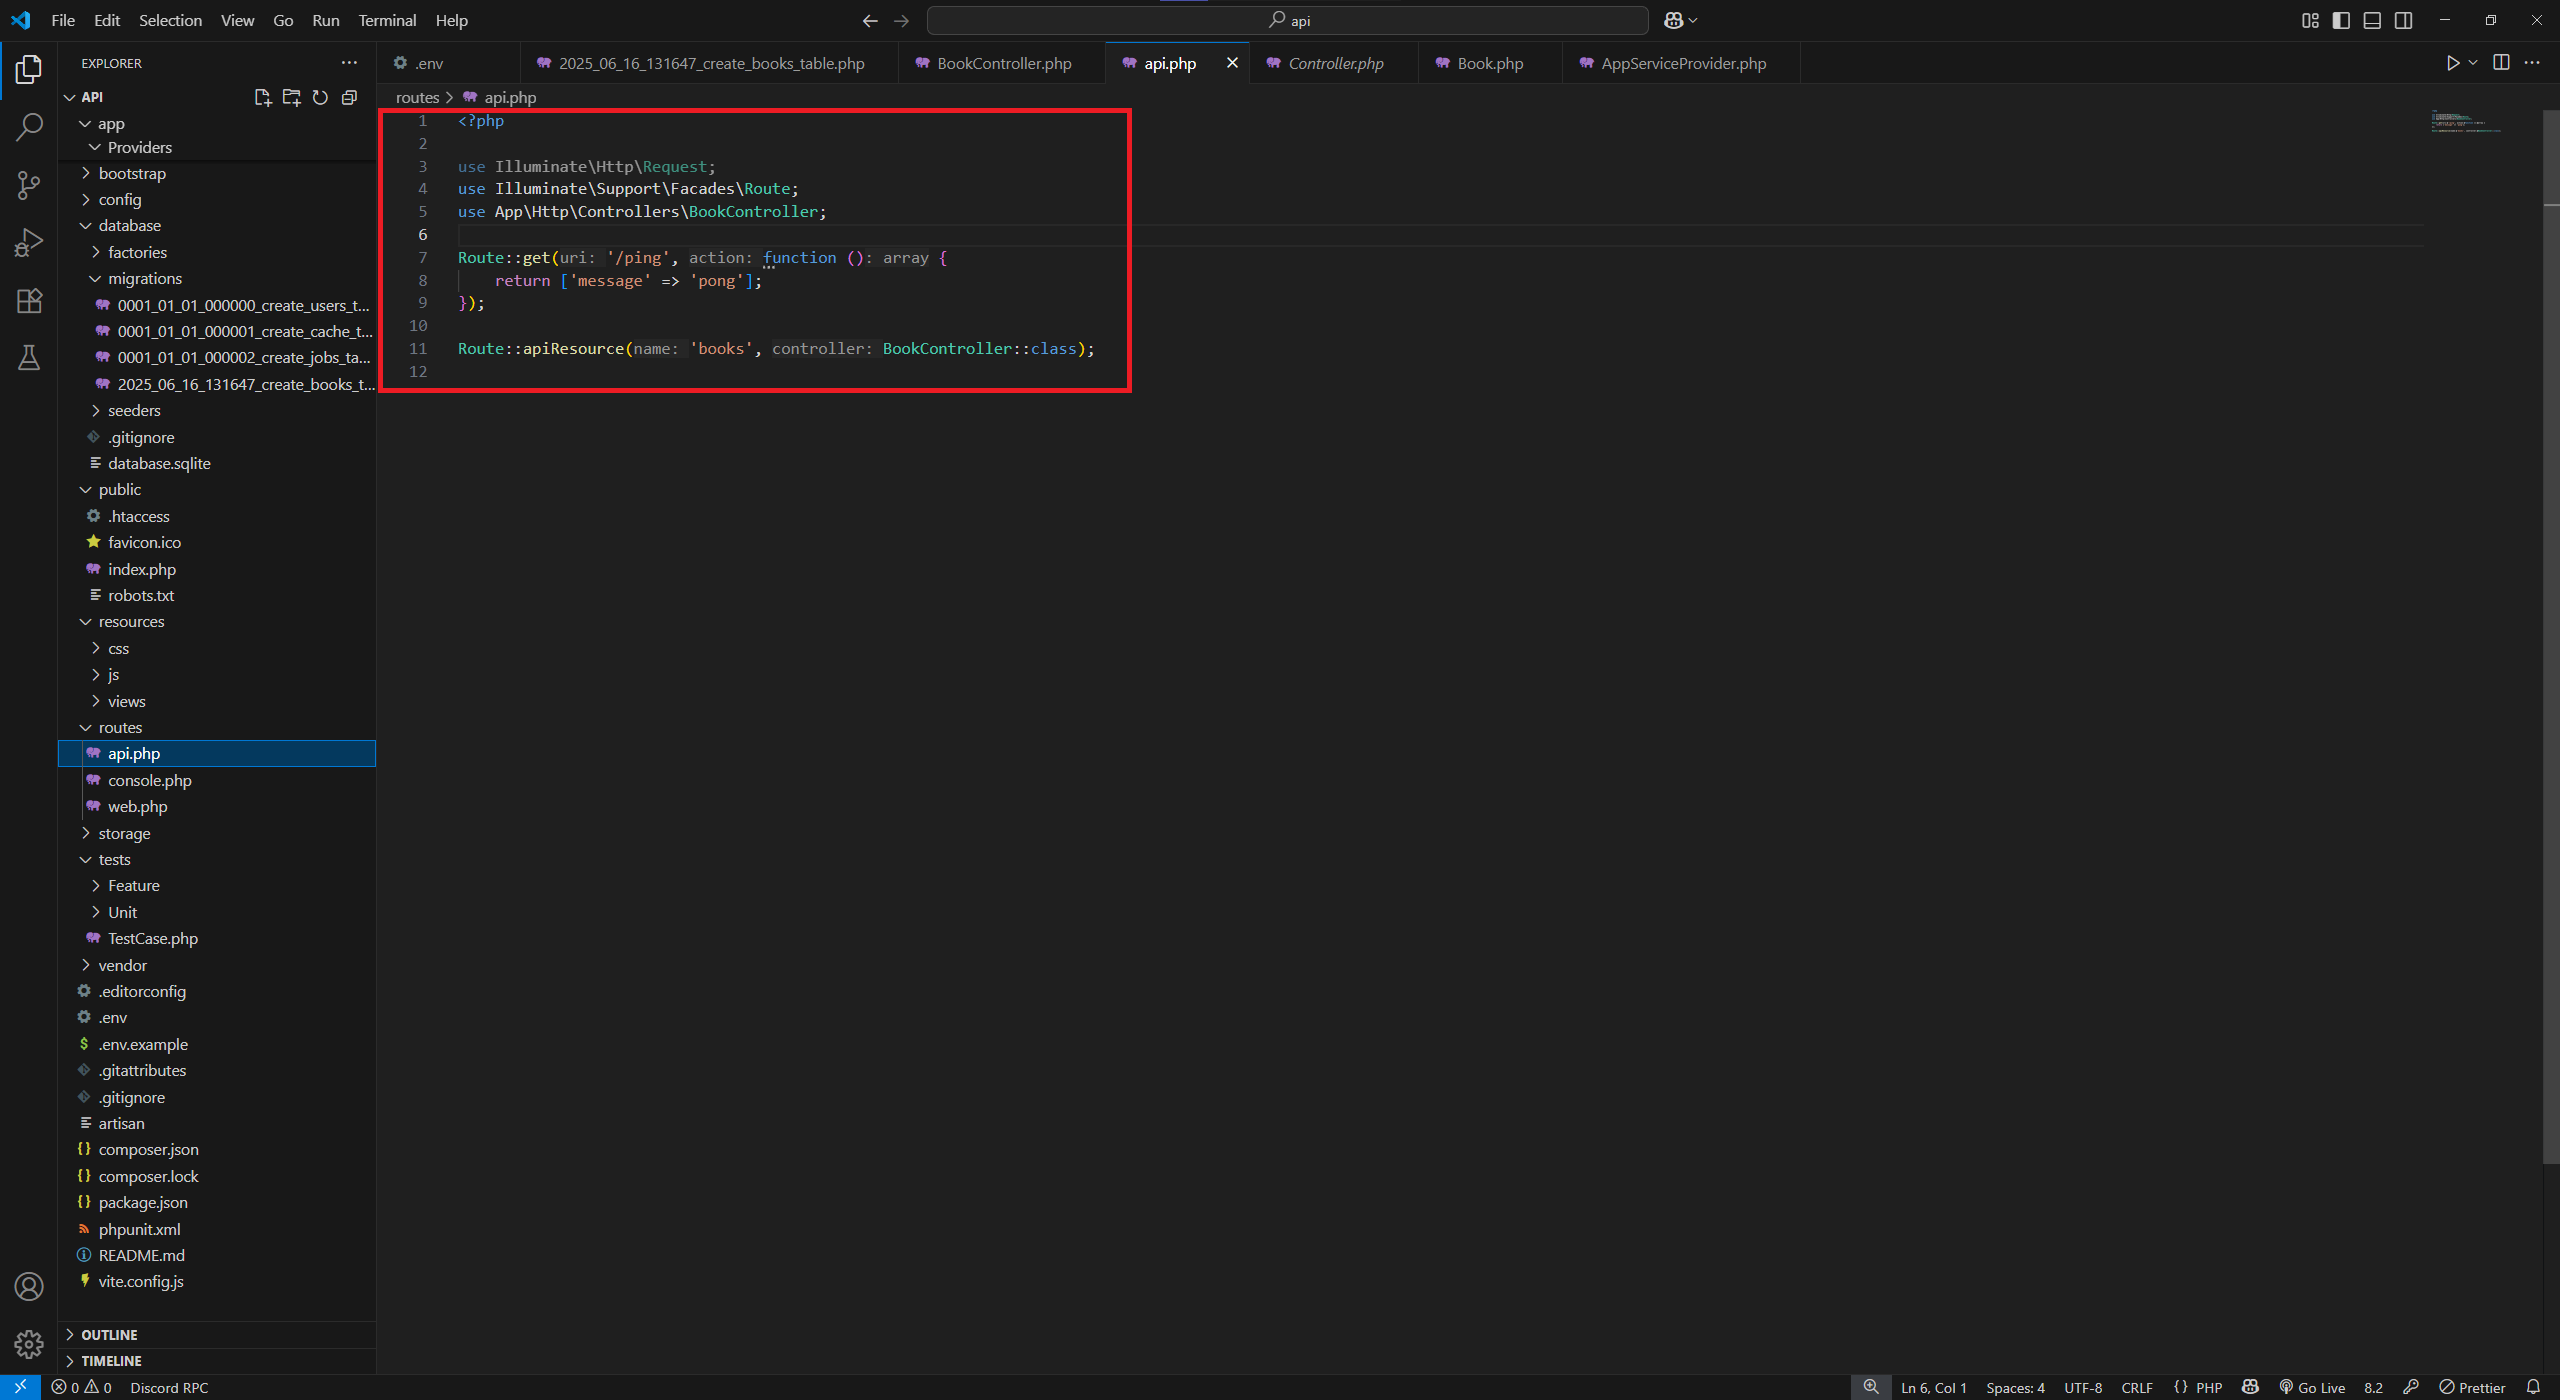The image size is (2560, 1400).
Task: Switch to the BookController.php tab
Action: (999, 62)
